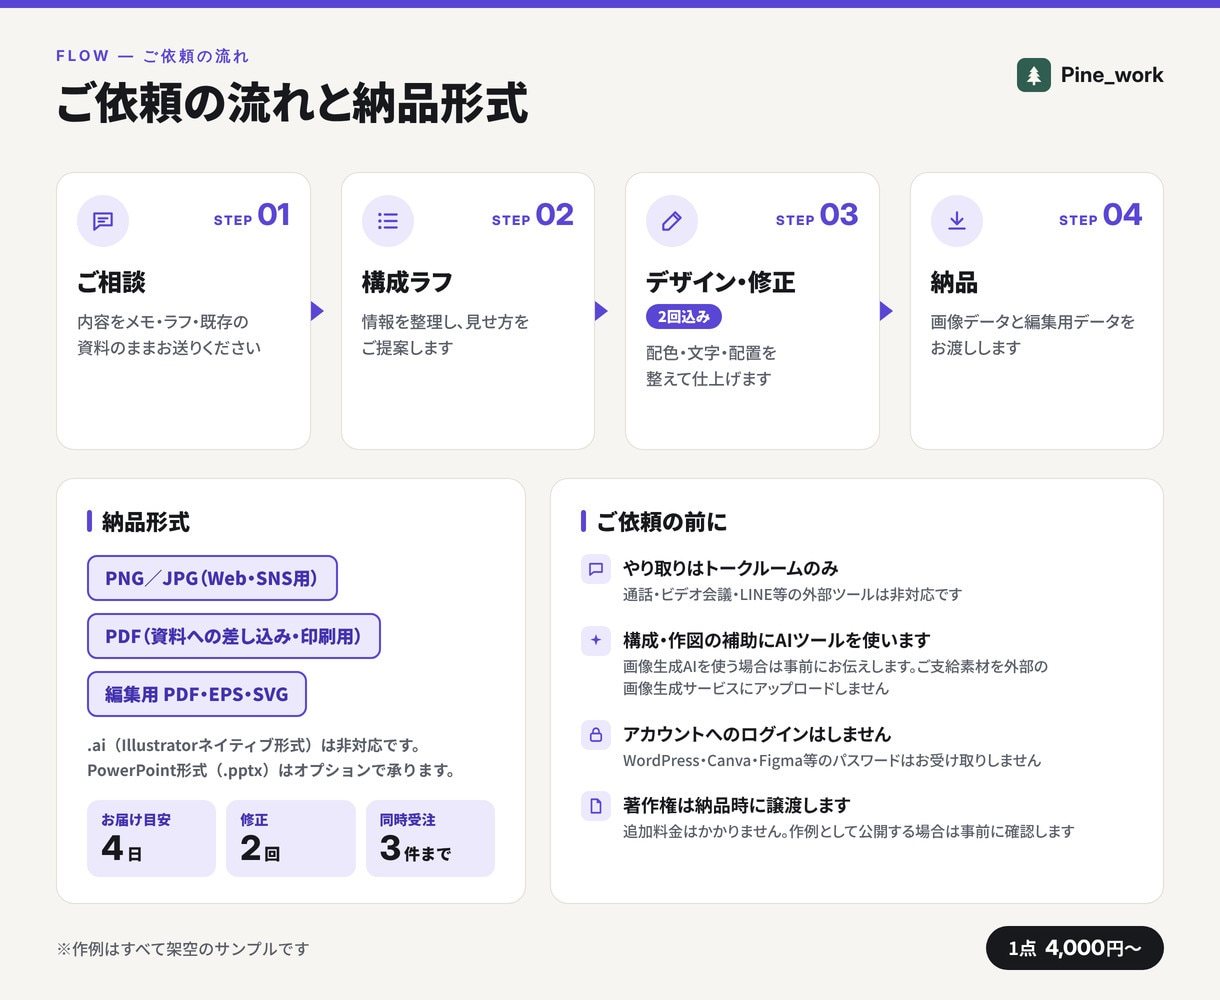Click the STEP 03 label

pos(817,216)
